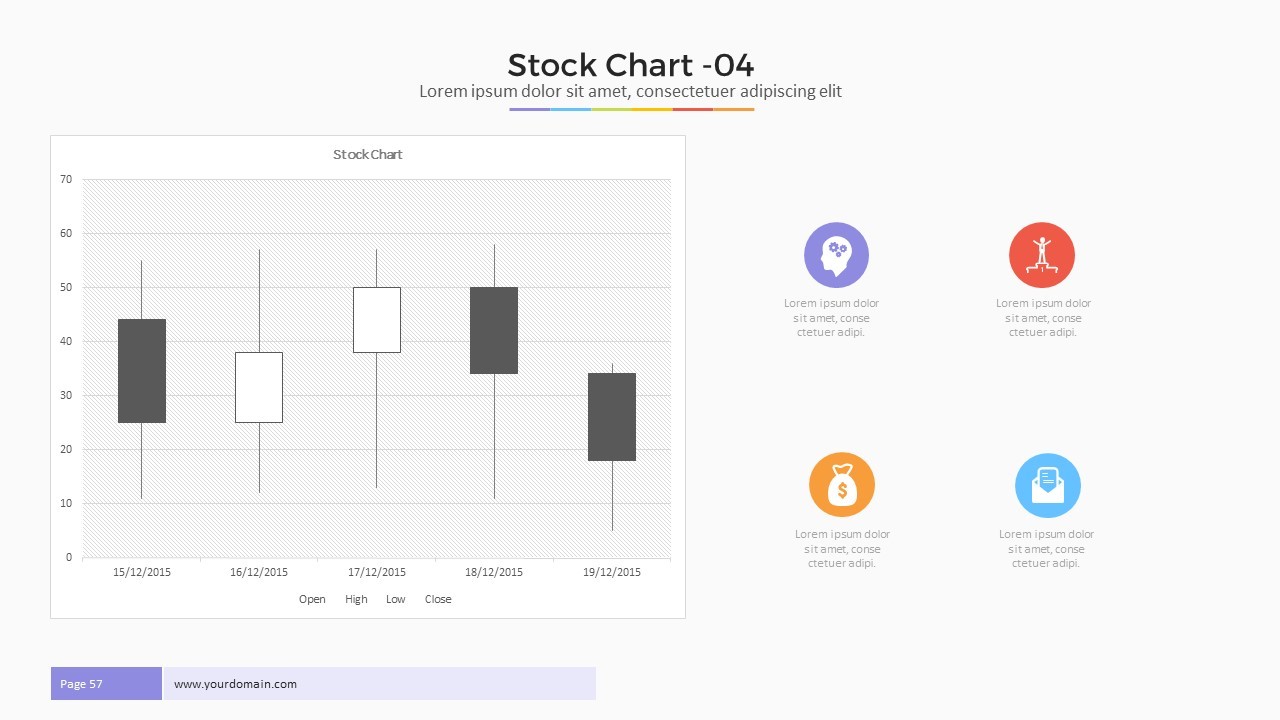Select the 19/12/2015 dark candlestick body
Image resolution: width=1280 pixels, height=720 pixels.
[x=612, y=417]
